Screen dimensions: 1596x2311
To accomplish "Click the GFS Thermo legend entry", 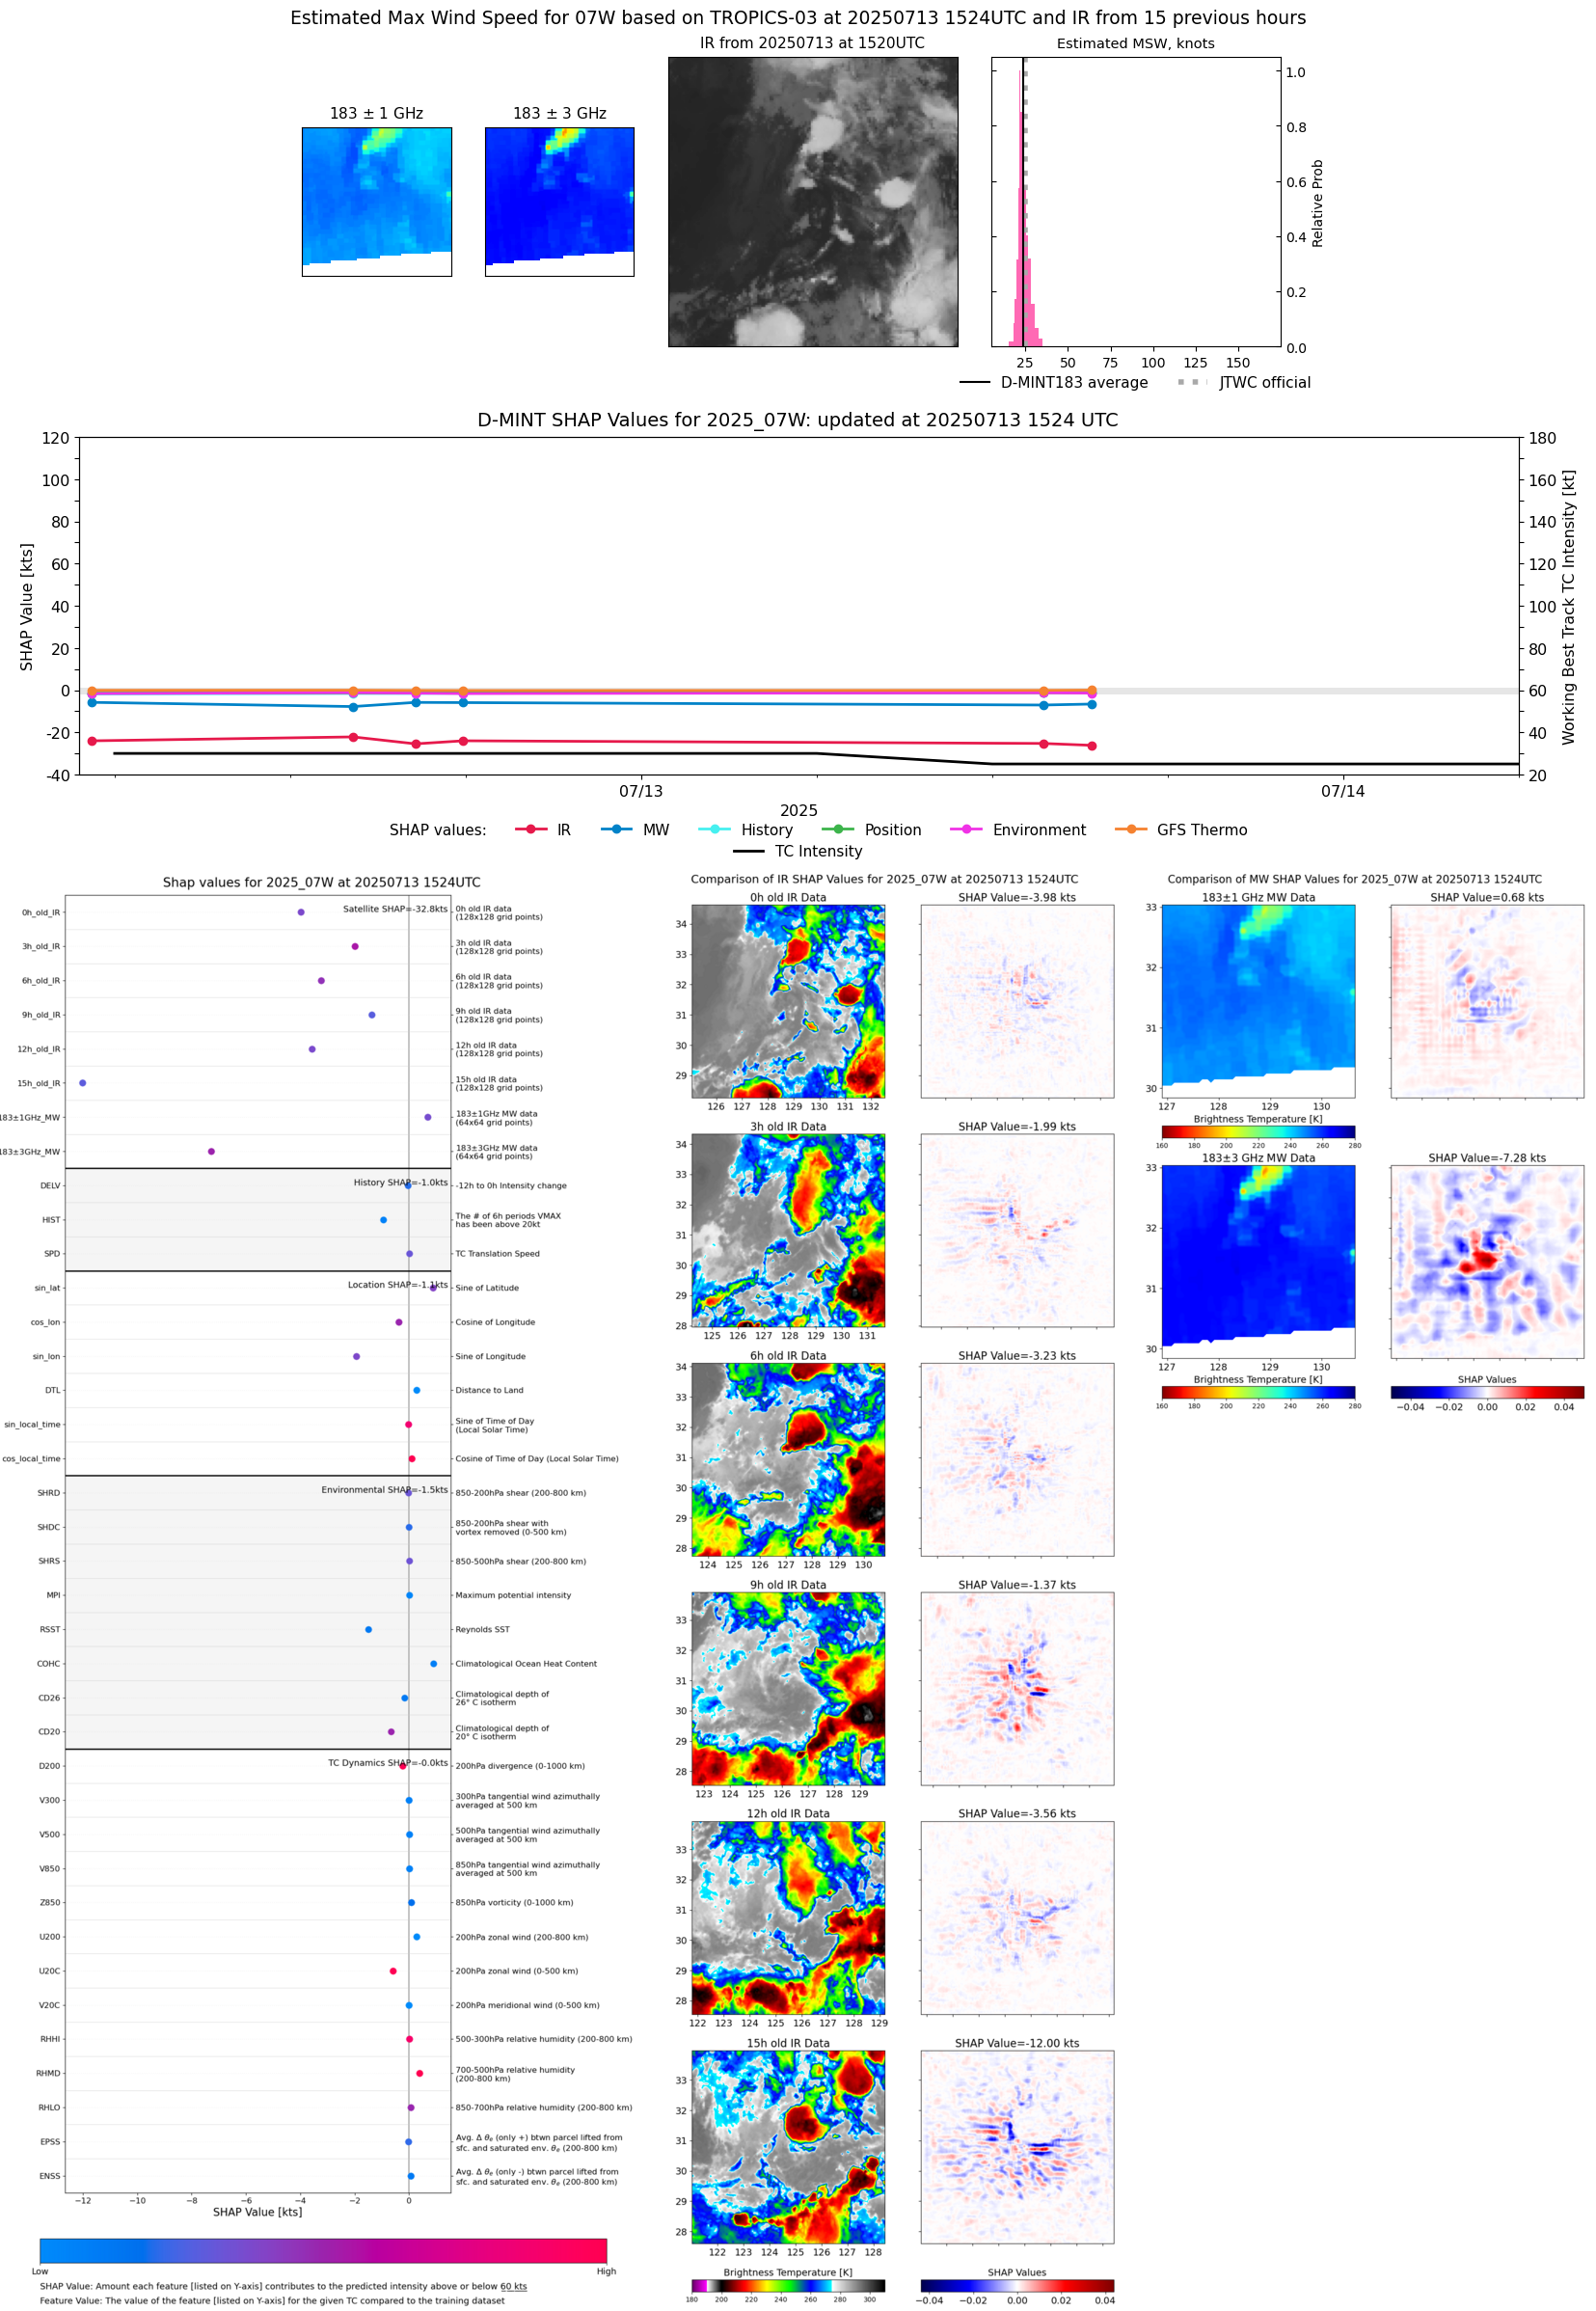I will tap(1181, 830).
